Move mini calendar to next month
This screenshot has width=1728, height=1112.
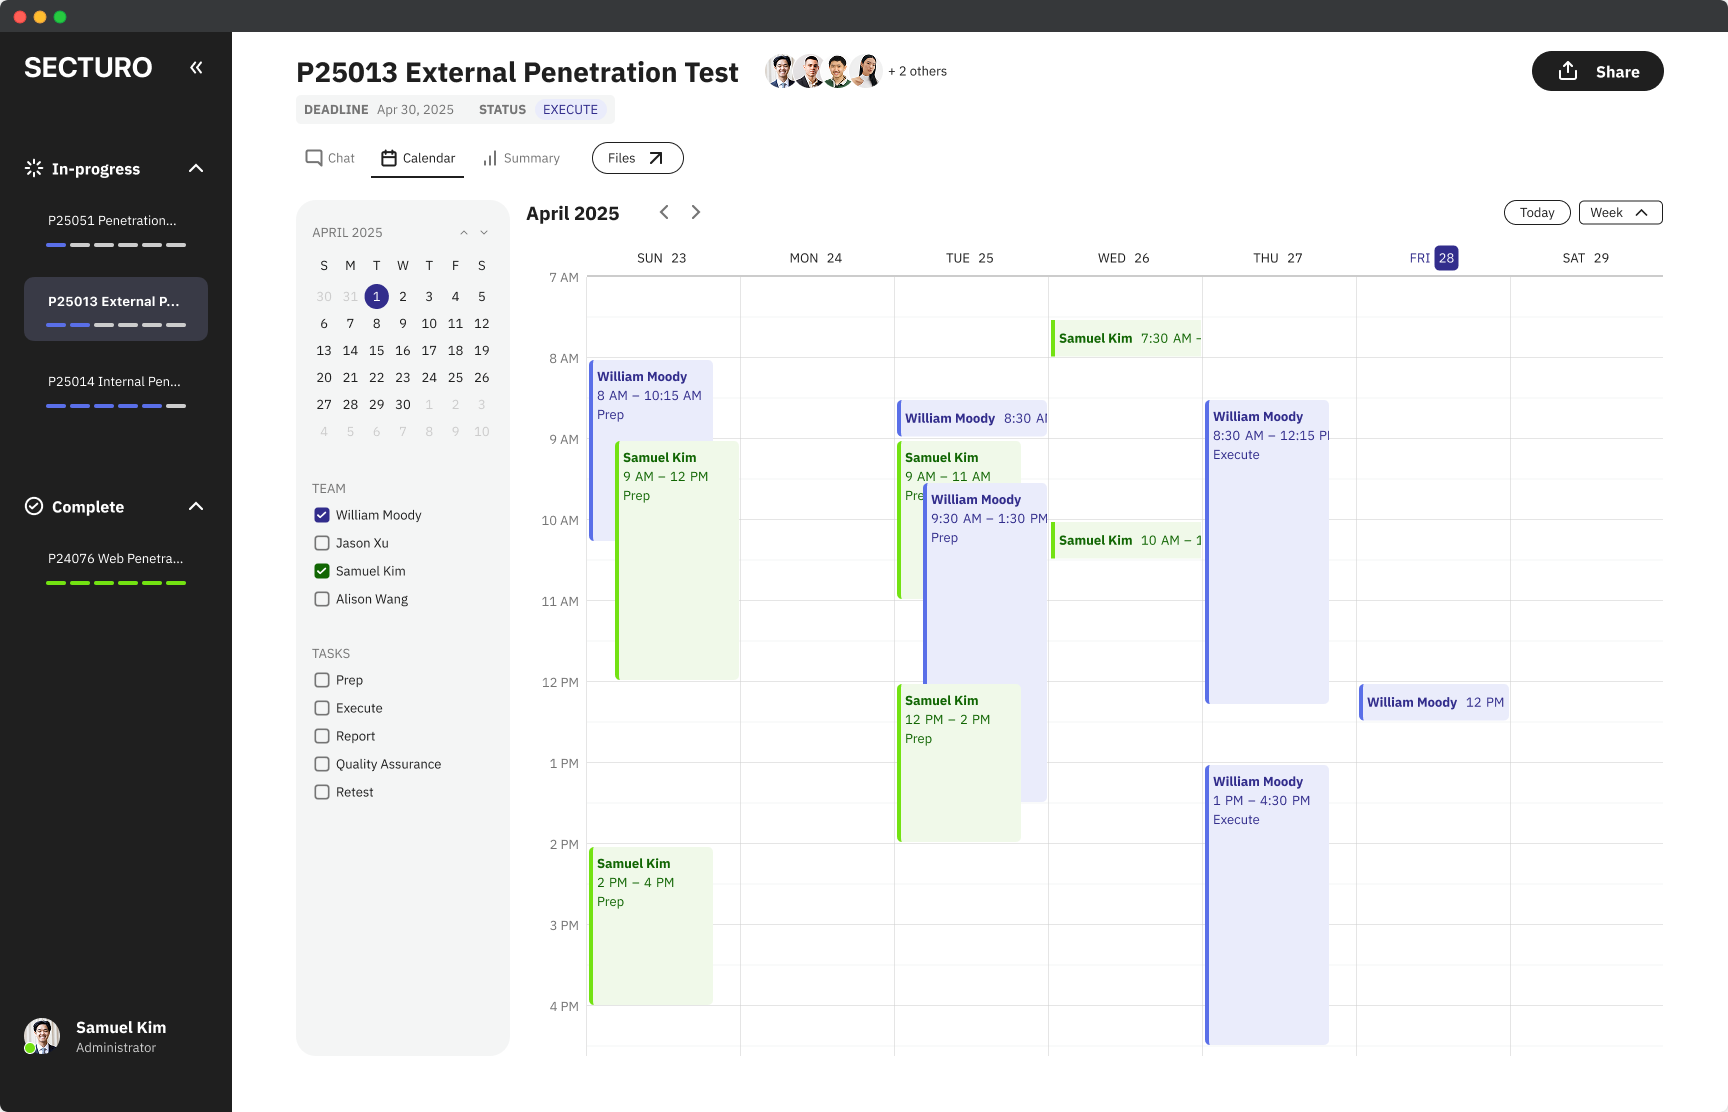484,232
